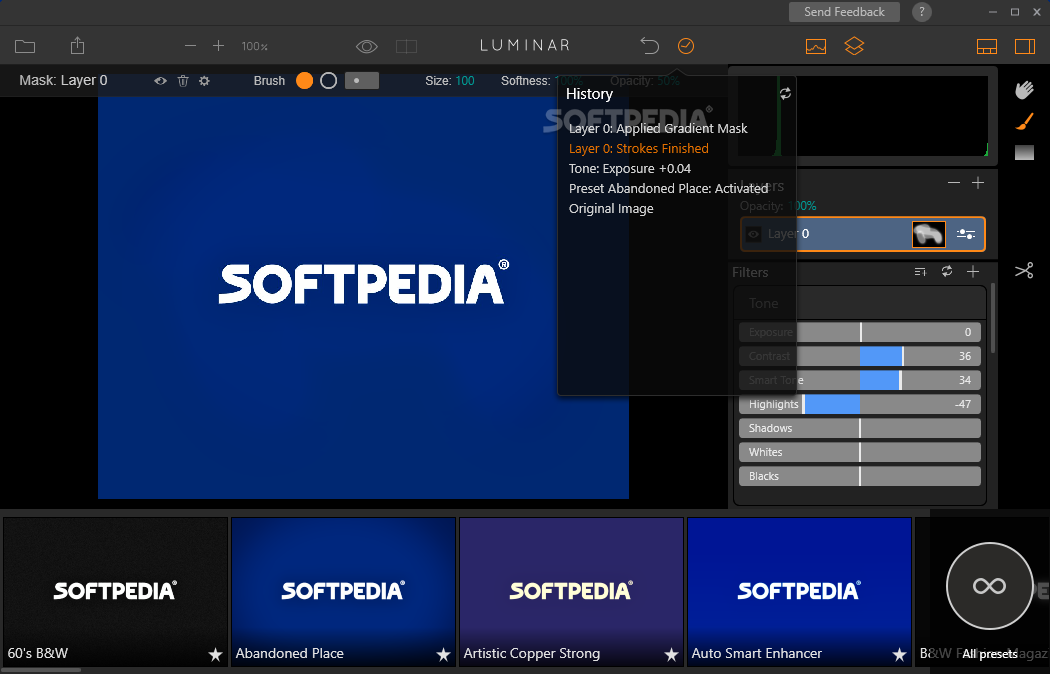Viewport: 1050px width, 674px height.
Task: Zoom in with plus icon
Action: [218, 46]
